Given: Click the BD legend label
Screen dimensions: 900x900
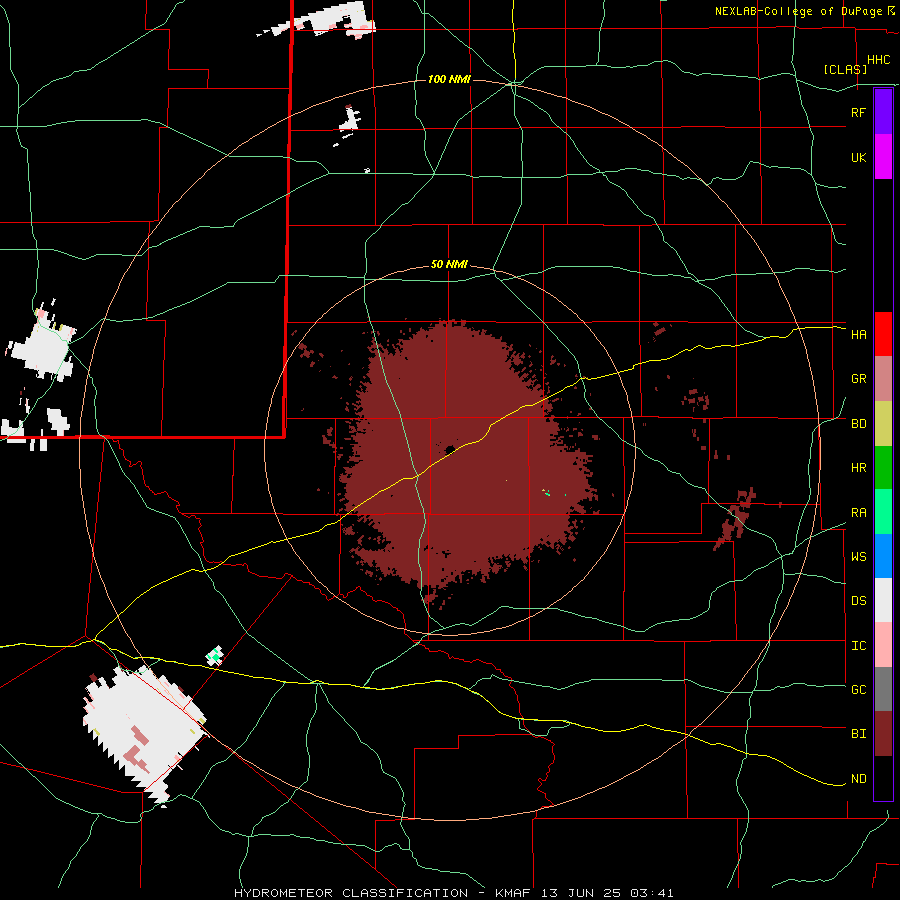Looking at the screenshot, I should tap(858, 424).
